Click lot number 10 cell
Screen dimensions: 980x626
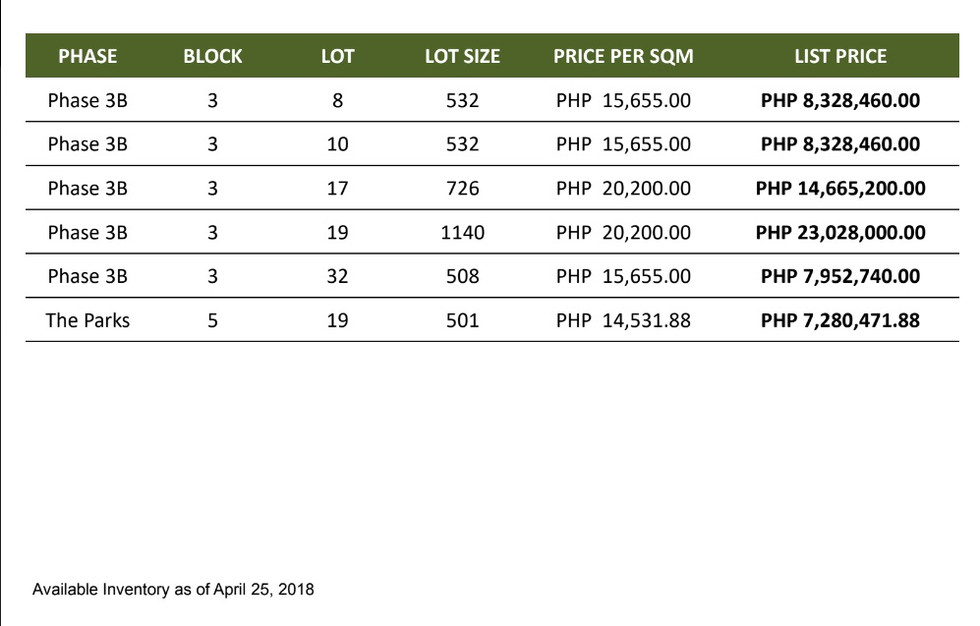click(x=338, y=144)
